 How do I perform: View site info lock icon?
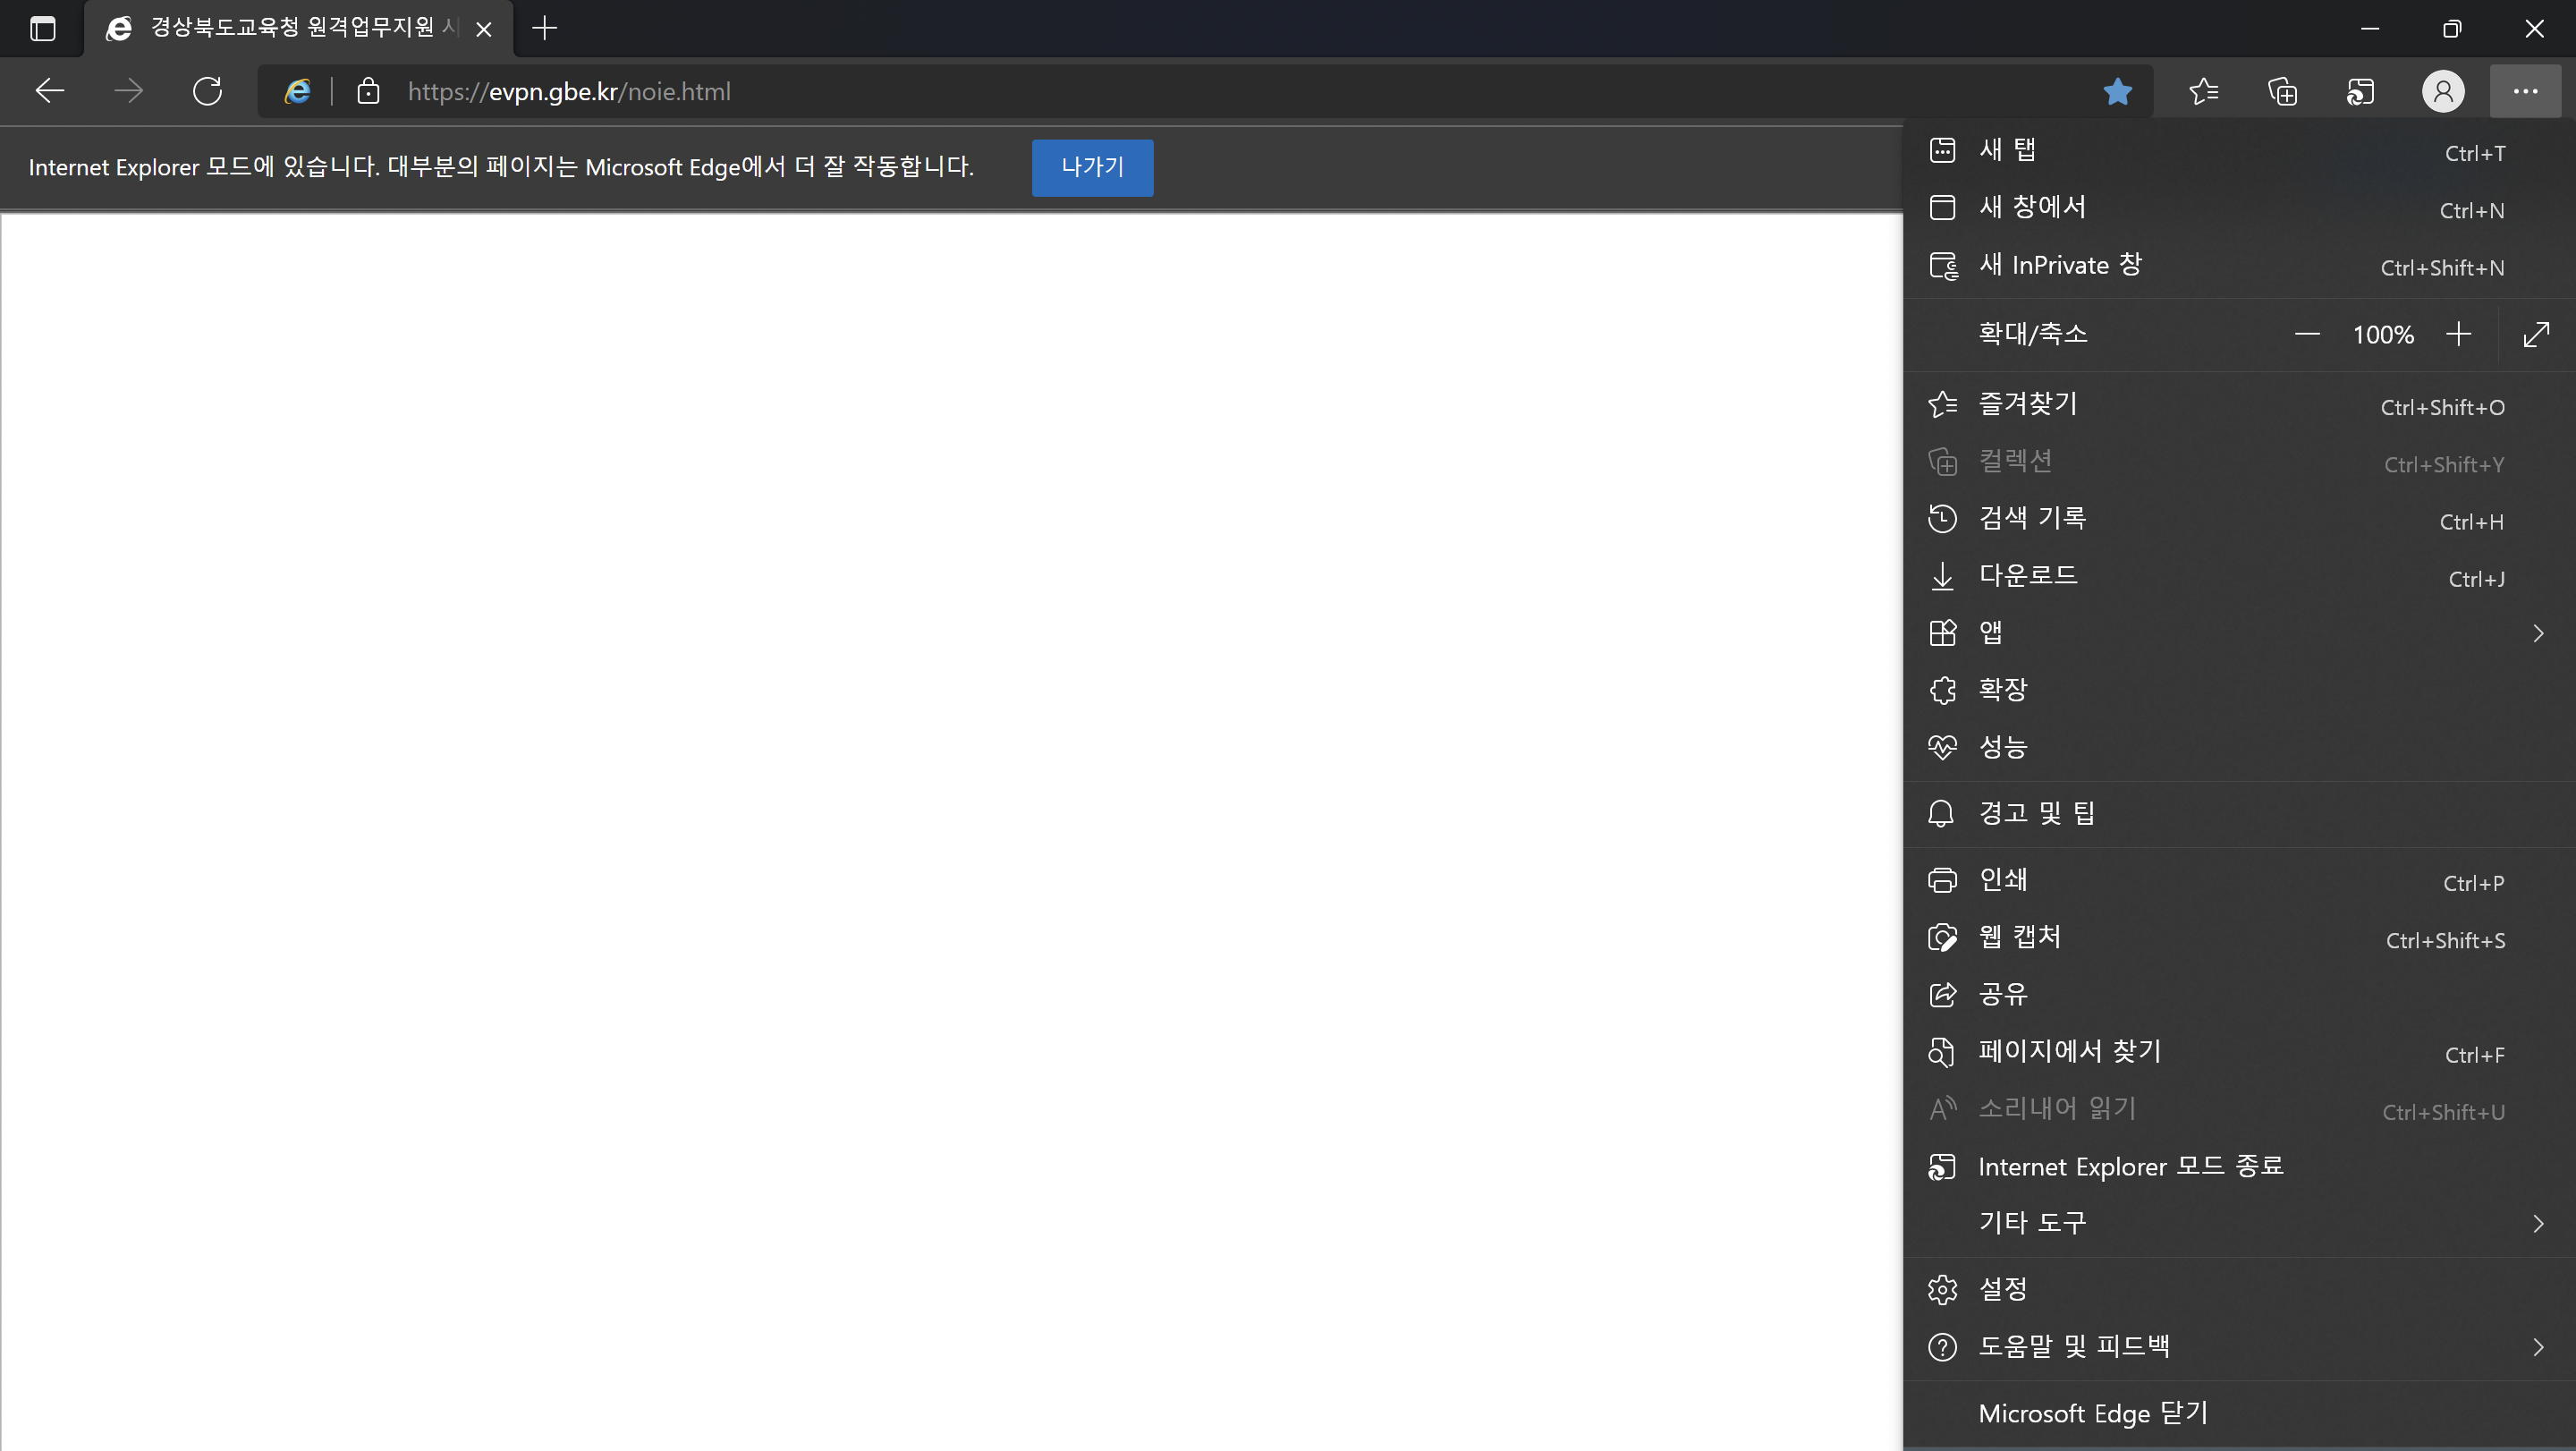point(368,92)
